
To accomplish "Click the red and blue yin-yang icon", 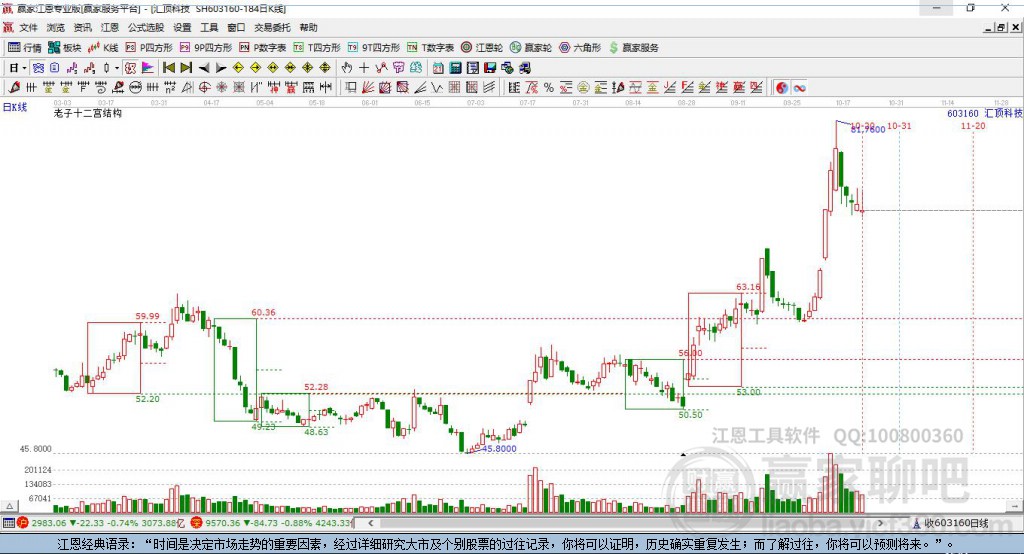I will (x=782, y=88).
